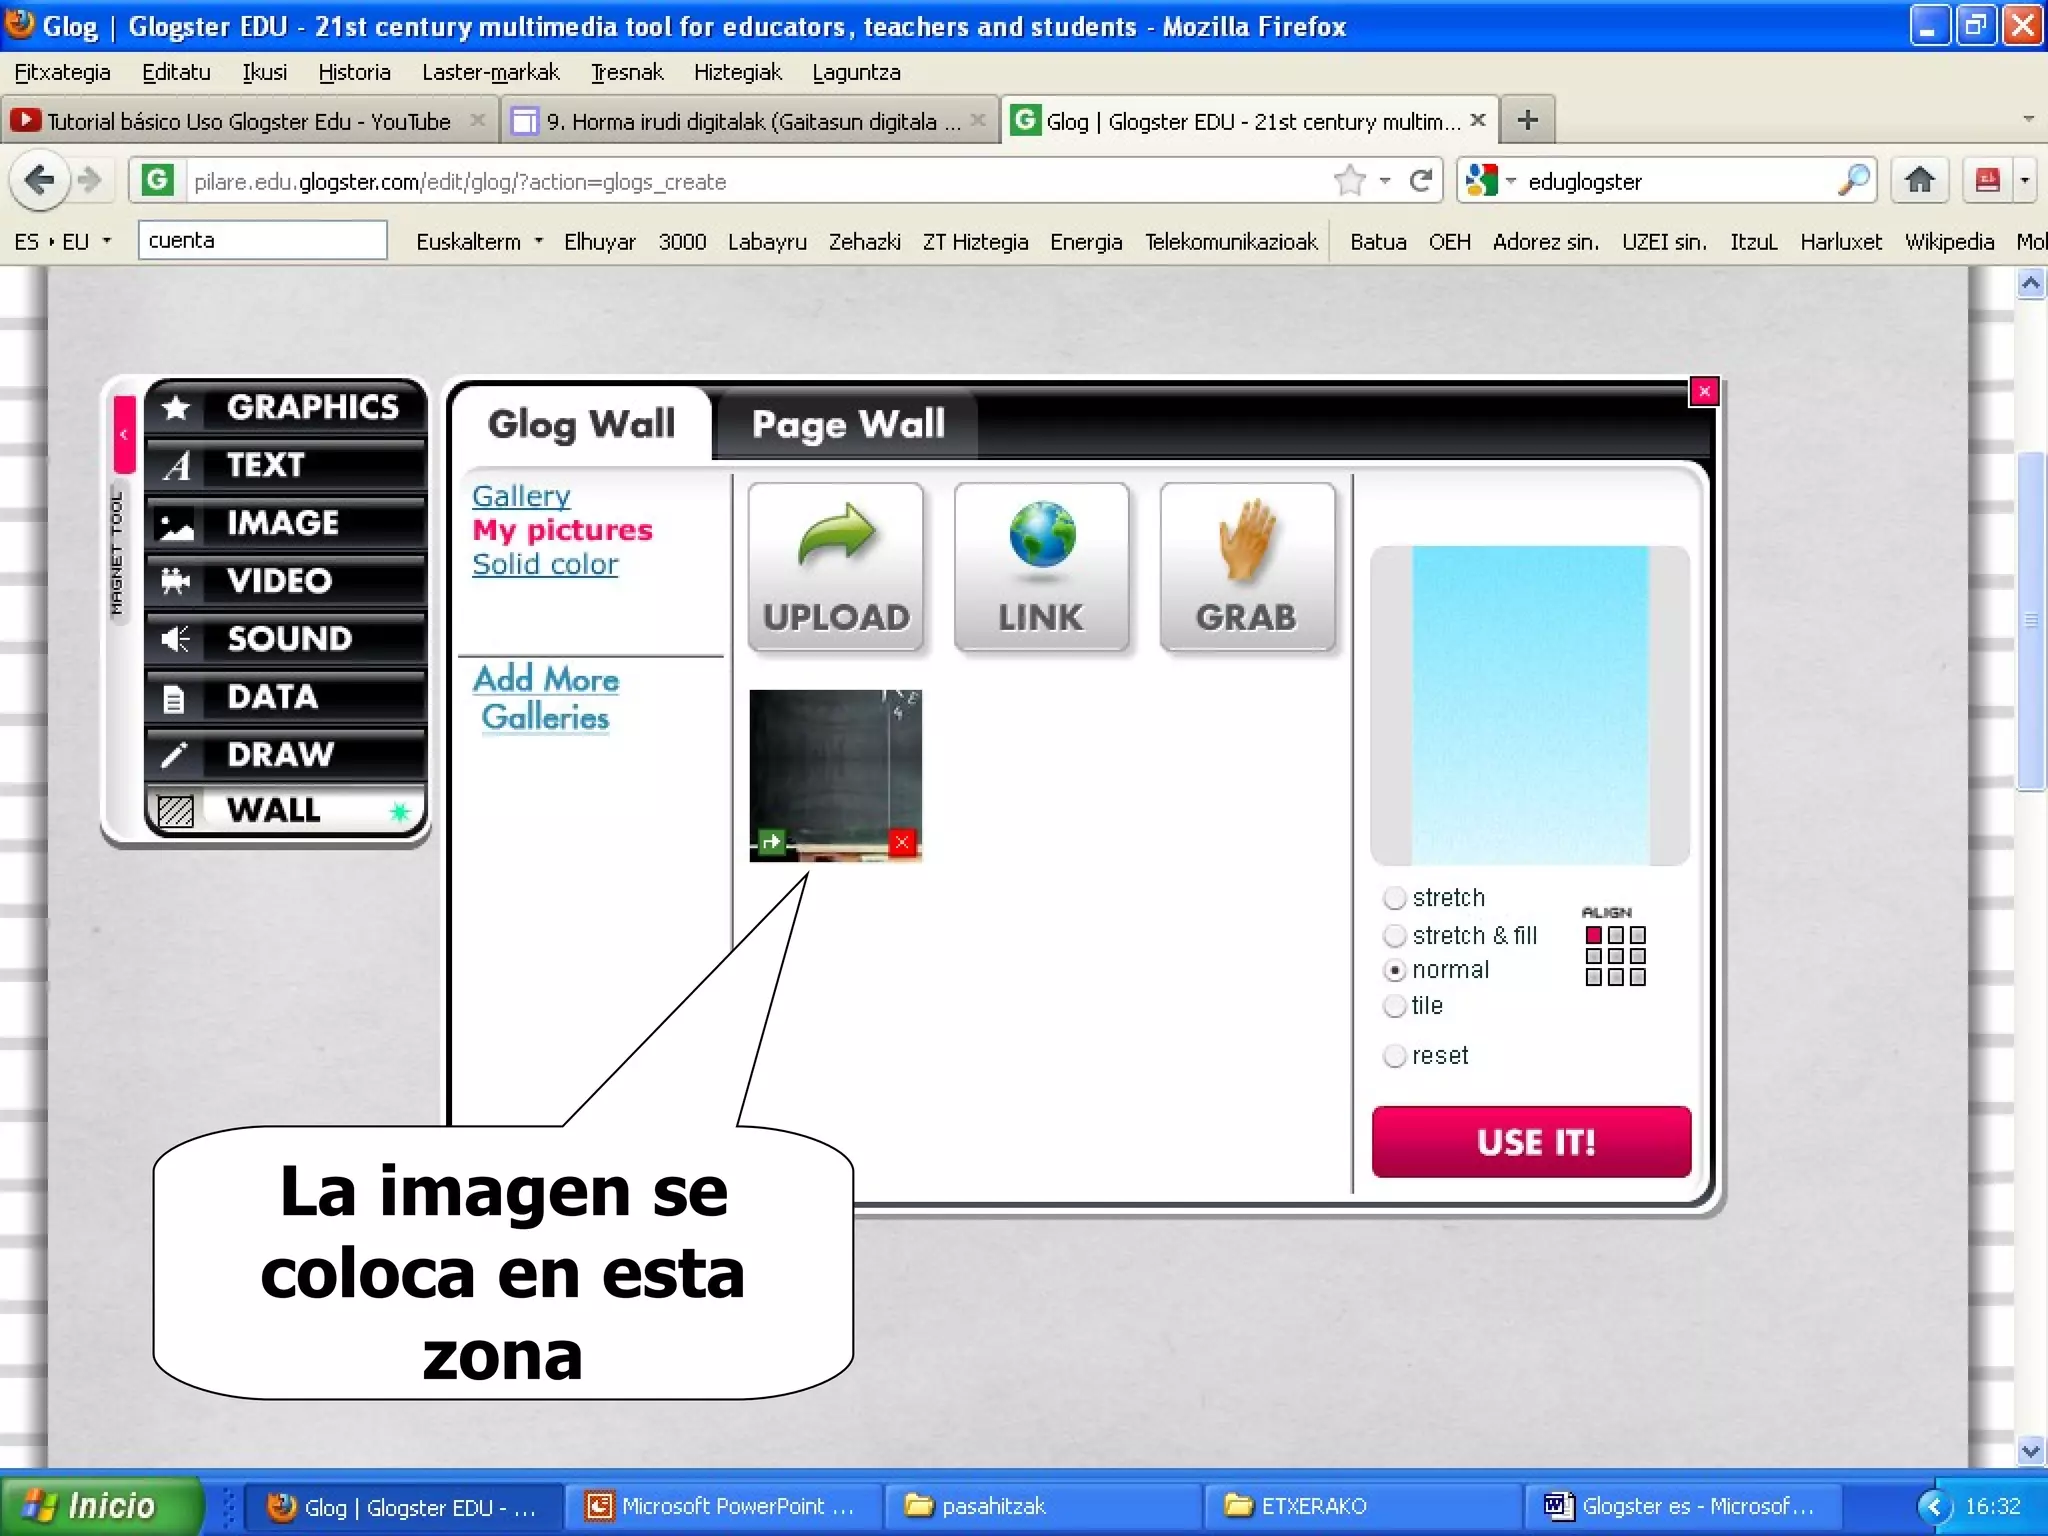Screen dimensions: 2048x1536
Task: Open the bookmark star dropdown arrow
Action: coord(1385,181)
